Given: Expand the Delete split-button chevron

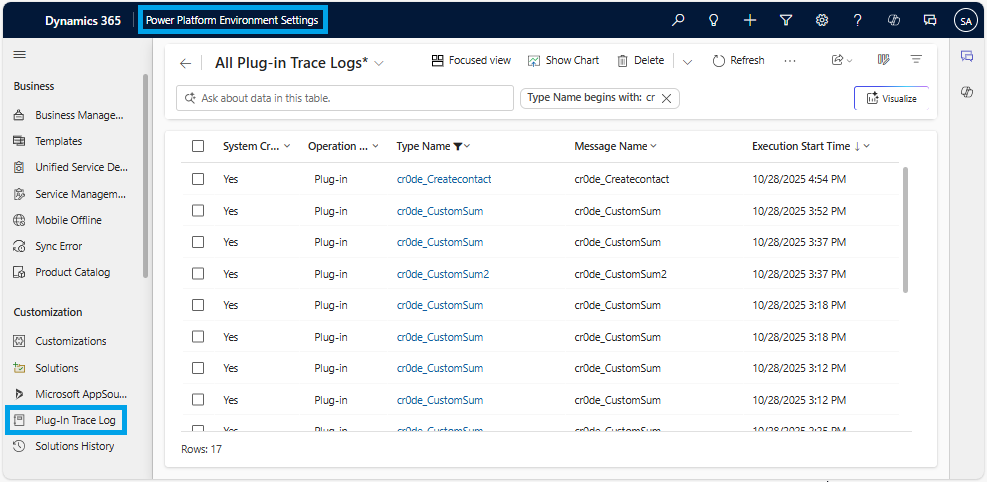Looking at the screenshot, I should 688,61.
